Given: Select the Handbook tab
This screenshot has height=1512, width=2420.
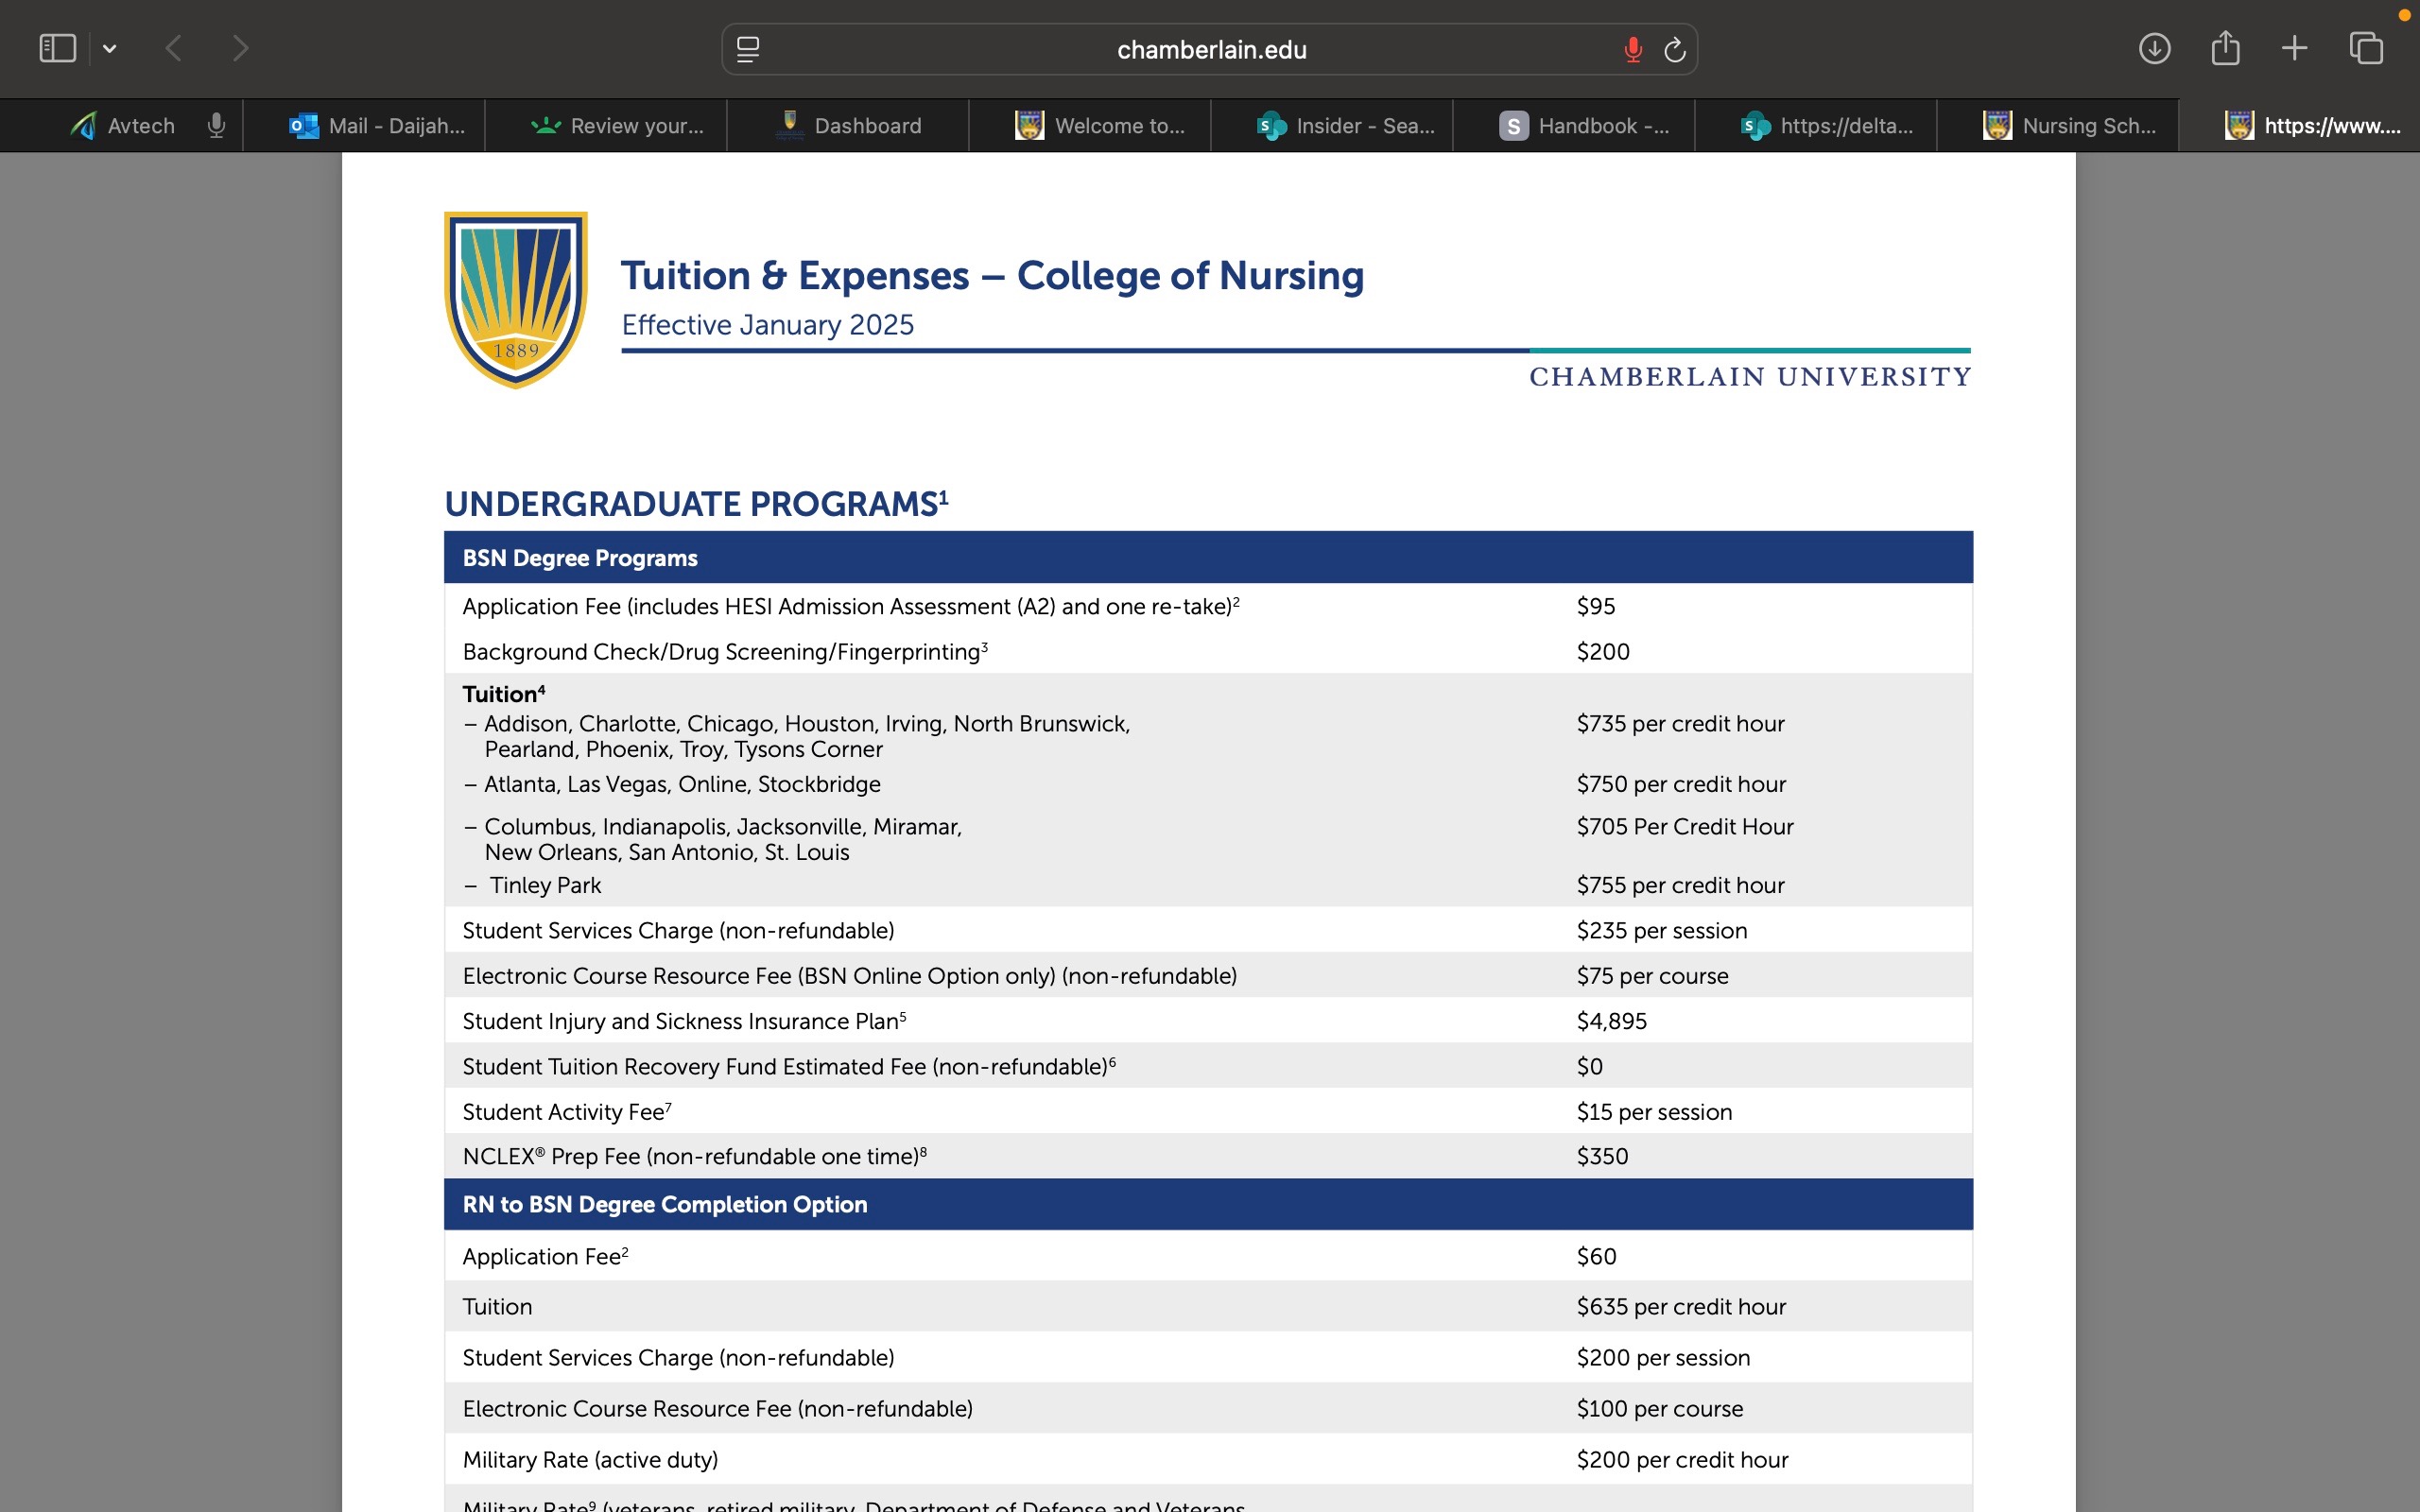Looking at the screenshot, I should [1584, 126].
